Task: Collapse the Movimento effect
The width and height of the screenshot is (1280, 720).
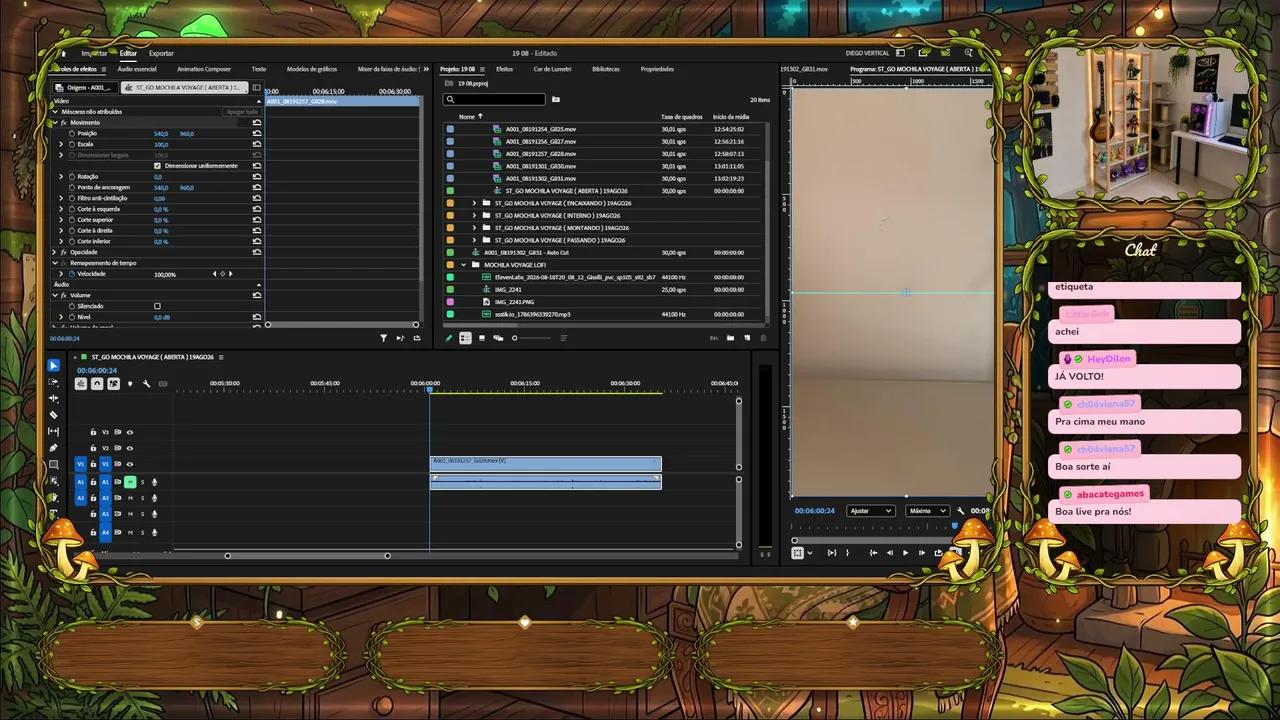Action: coord(54,122)
